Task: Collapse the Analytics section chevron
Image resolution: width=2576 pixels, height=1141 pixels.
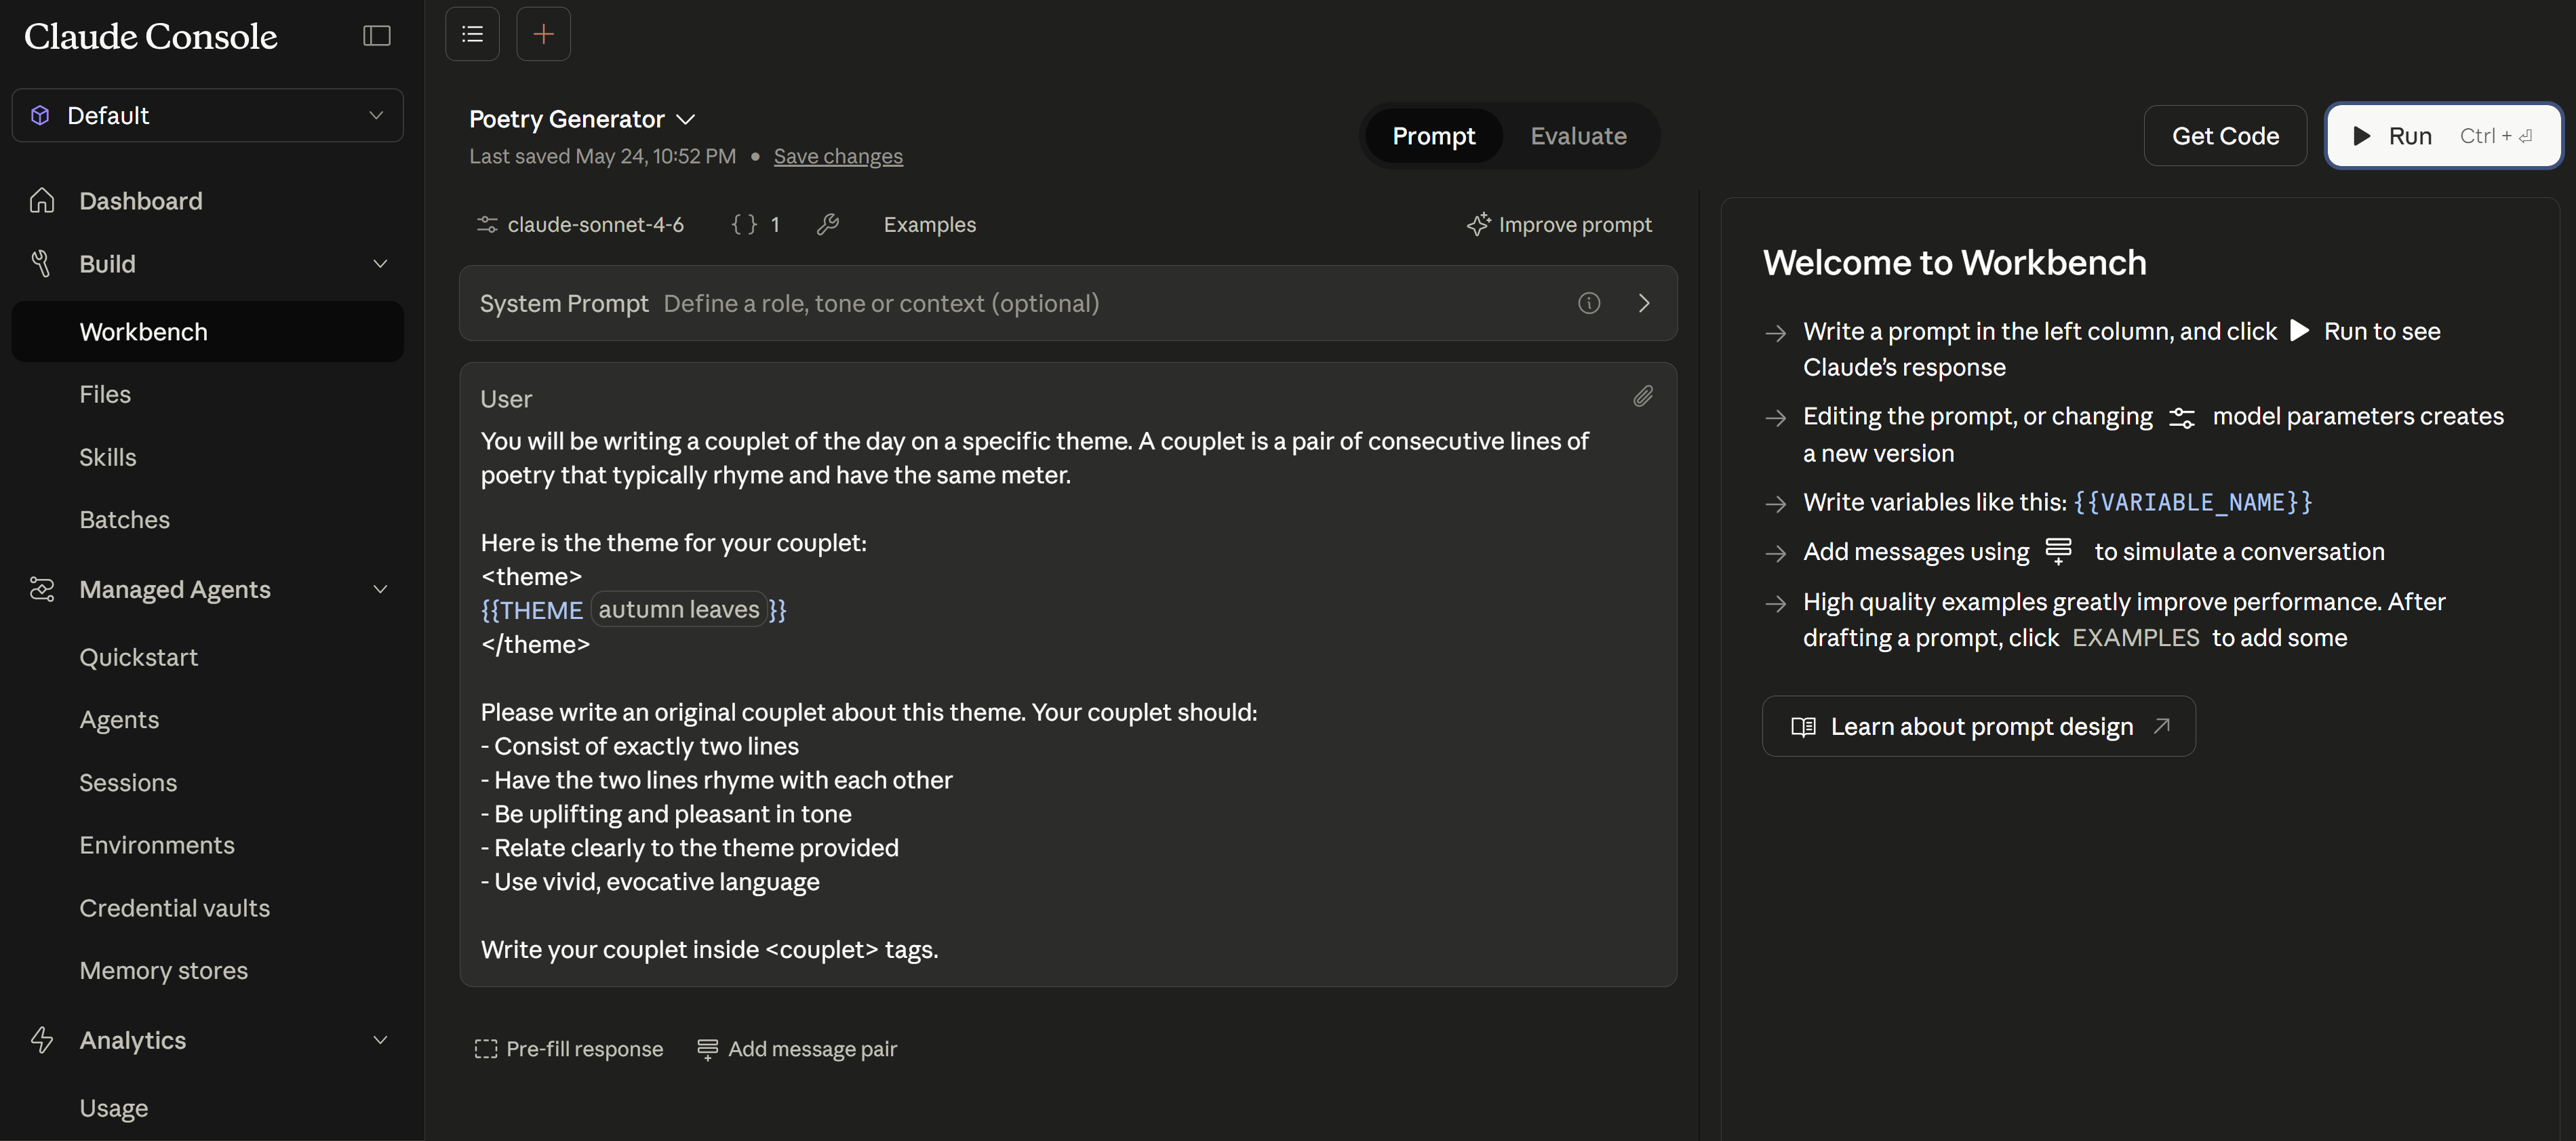Action: (380, 1040)
